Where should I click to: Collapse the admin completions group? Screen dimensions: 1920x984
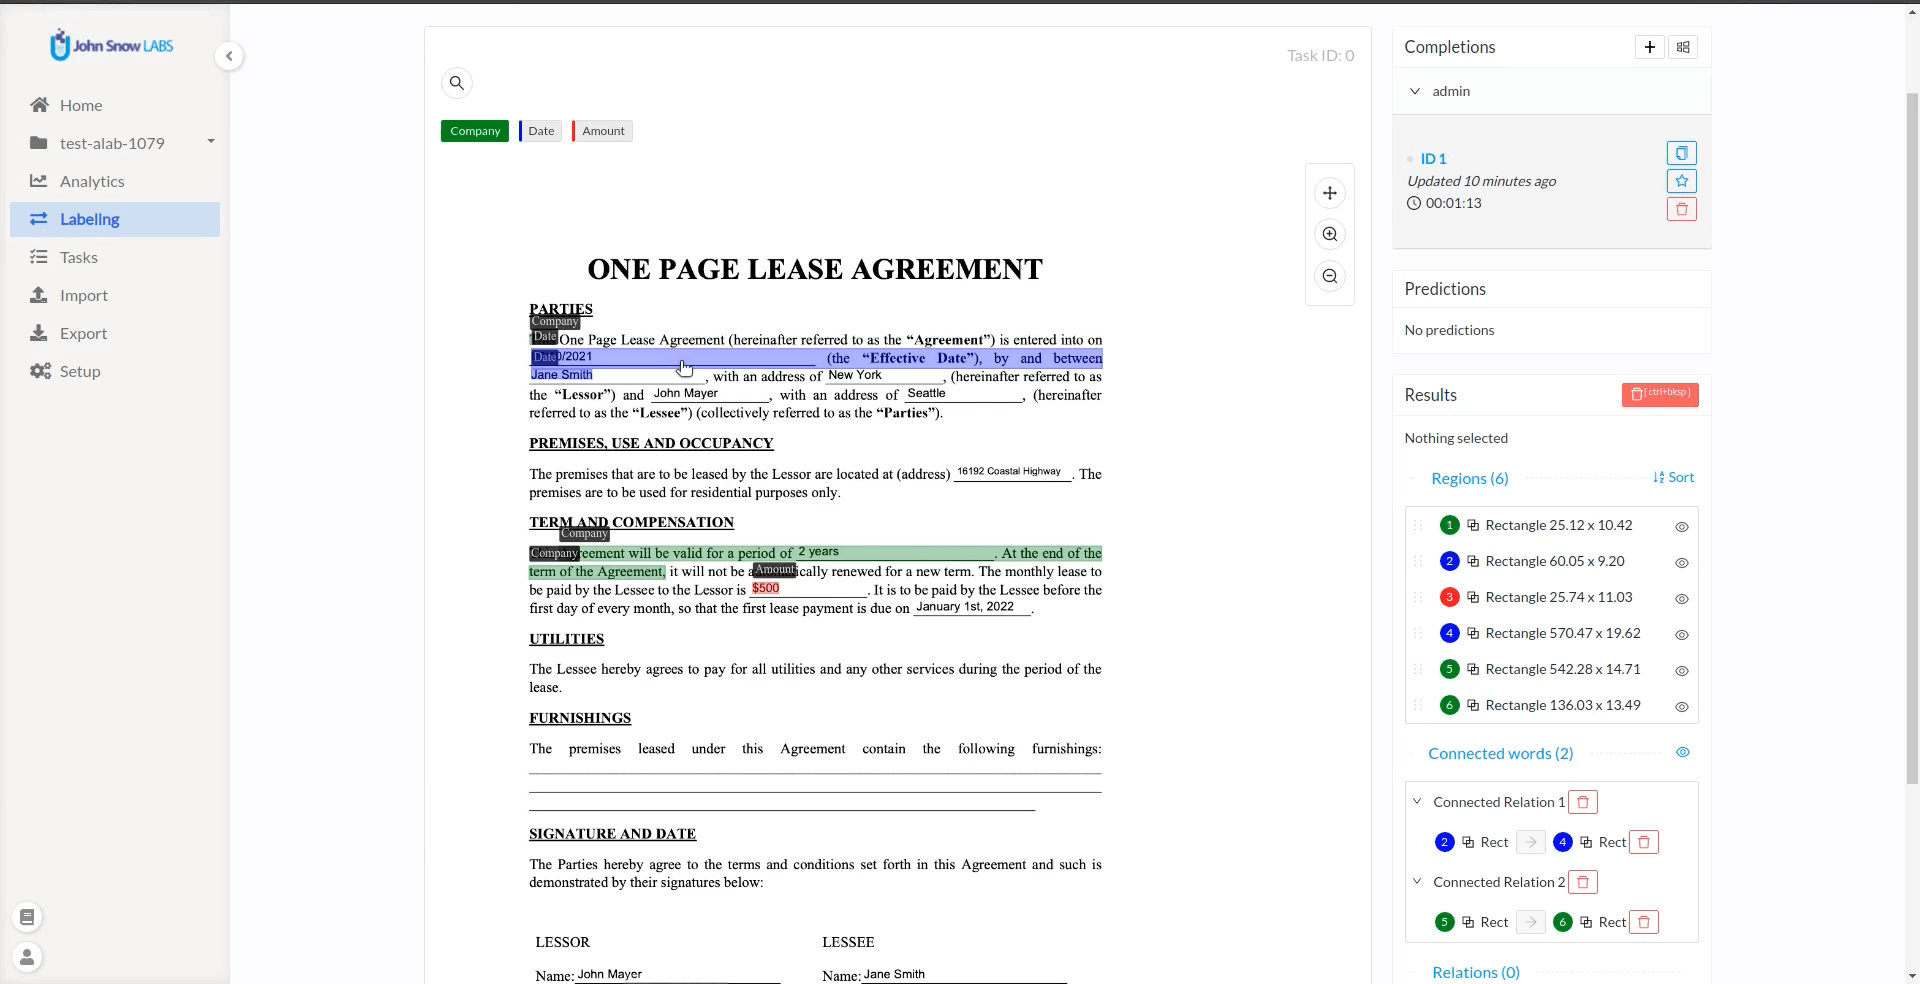1415,91
